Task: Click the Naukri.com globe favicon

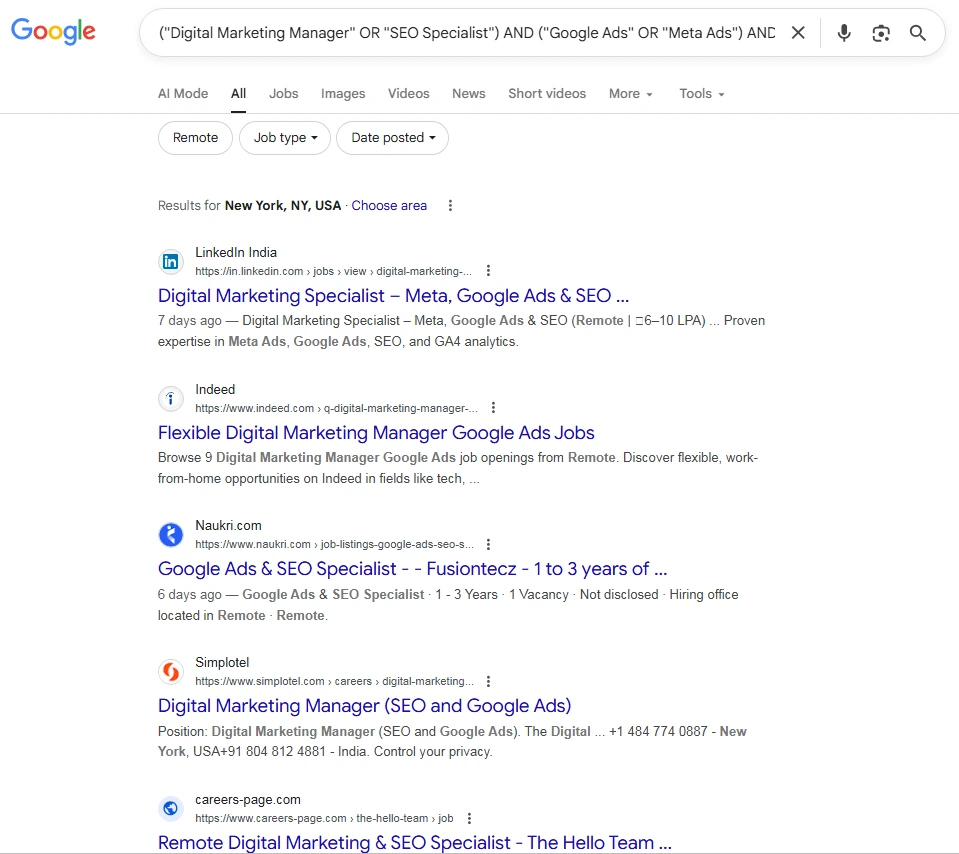Action: click(x=170, y=534)
